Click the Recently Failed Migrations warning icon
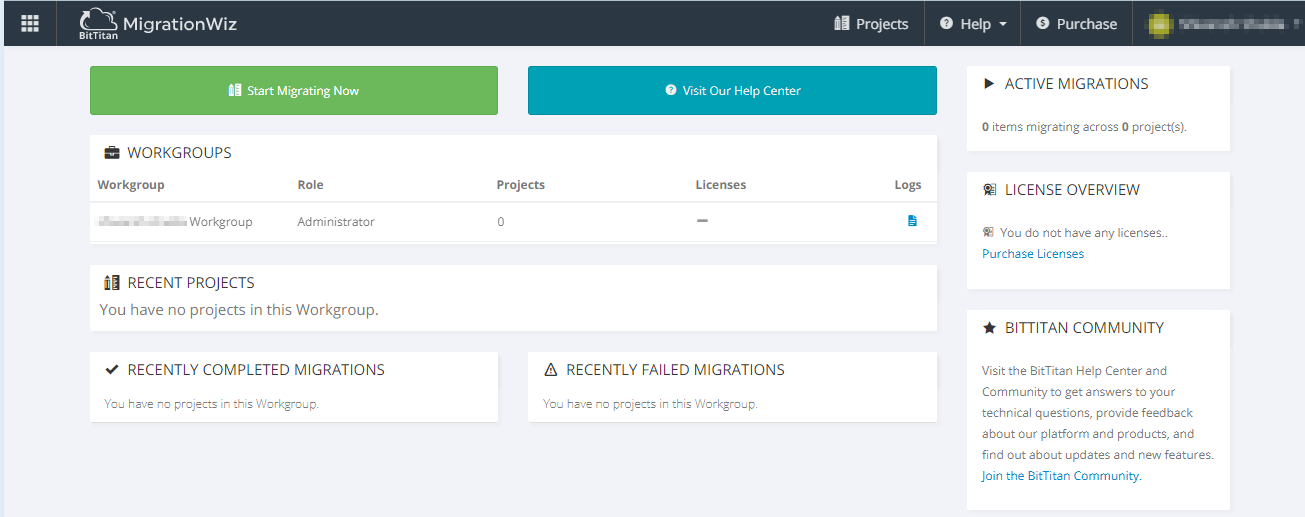 pos(551,370)
